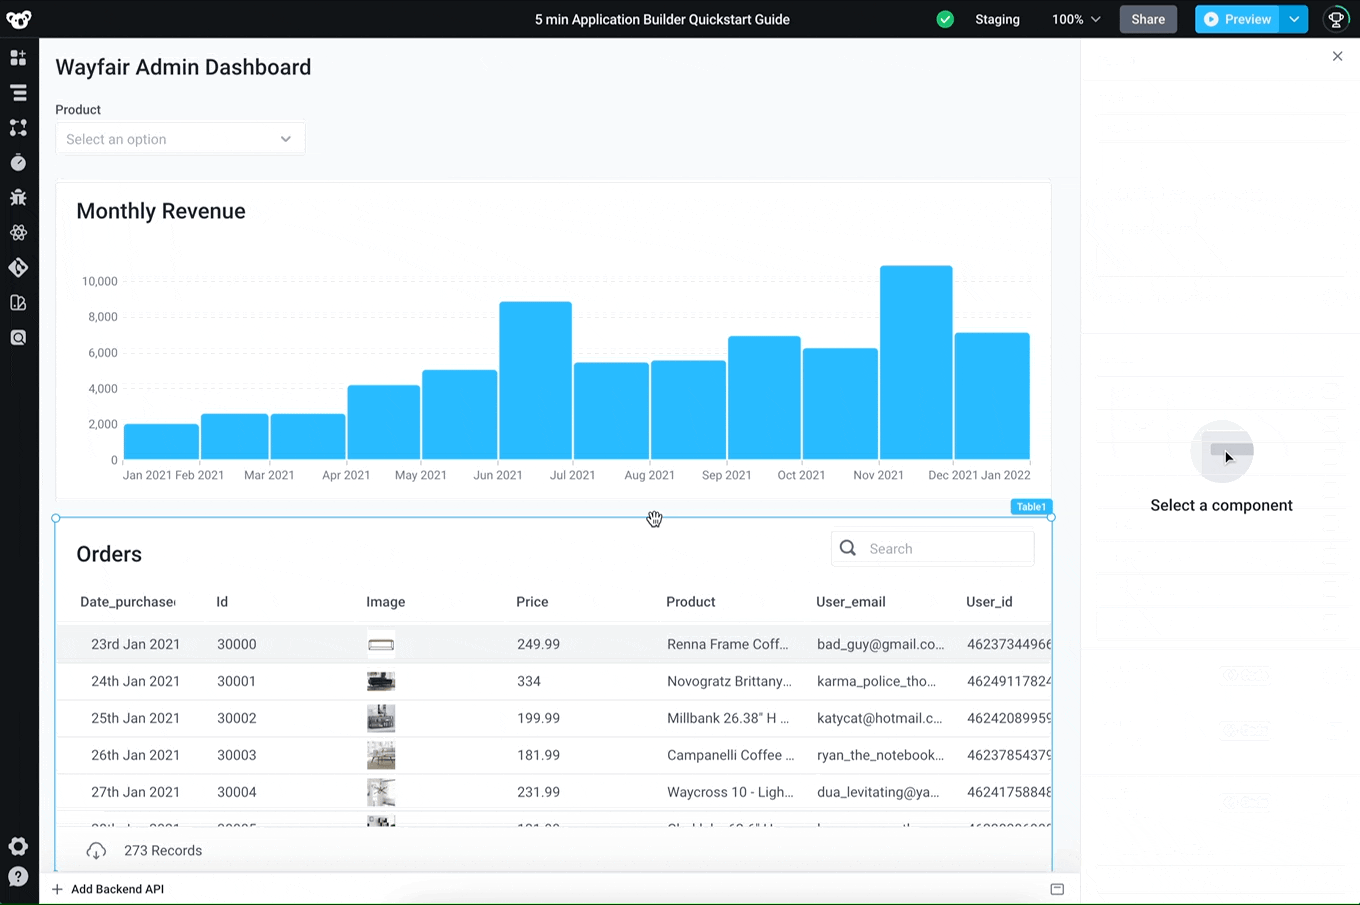
Task: Open the 100% zoom level dropdown
Action: point(1076,19)
